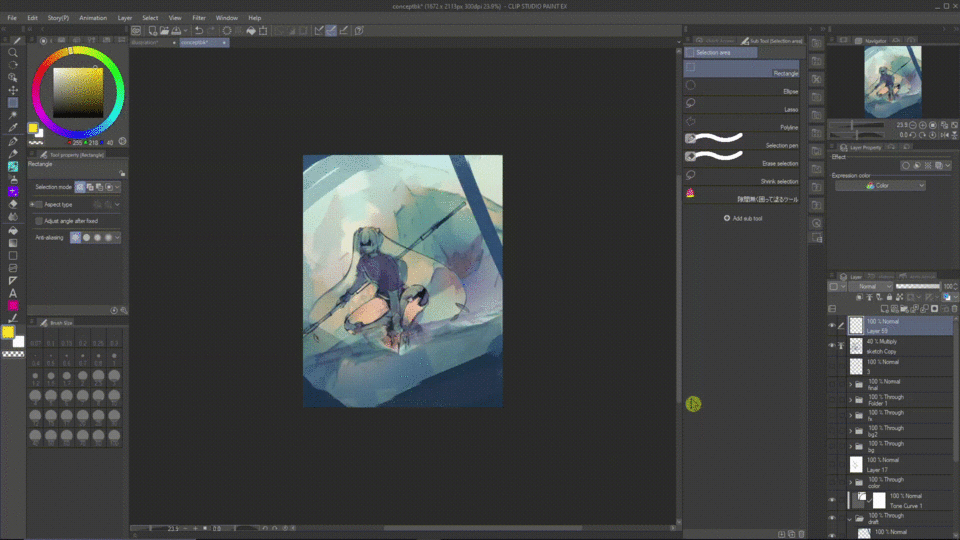
Task: Show the hidden Layer 17 via eye box
Action: (831, 465)
